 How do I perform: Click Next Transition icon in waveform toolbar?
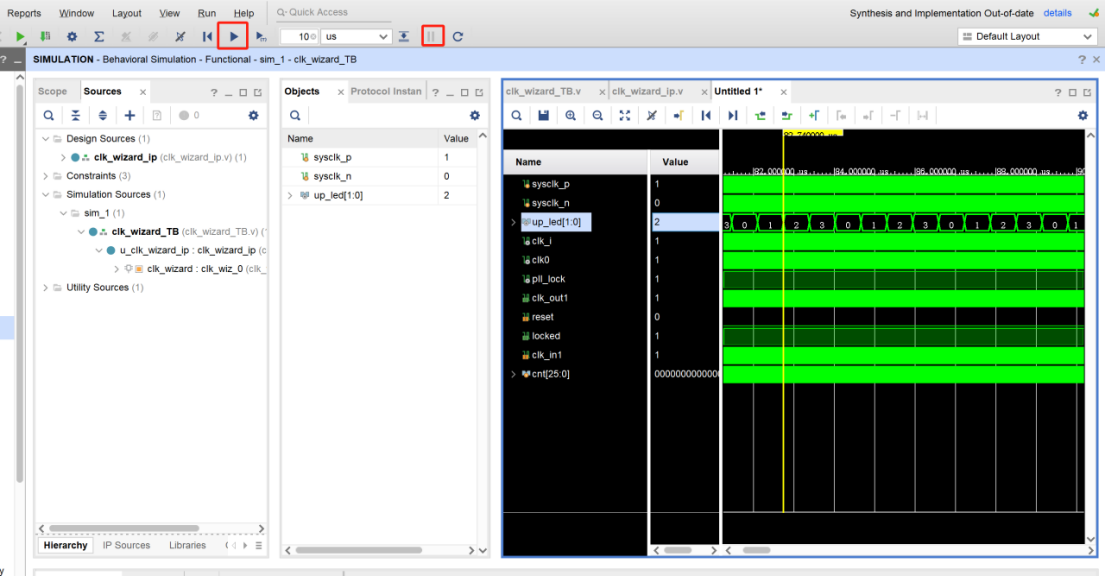pyautogui.click(x=786, y=116)
